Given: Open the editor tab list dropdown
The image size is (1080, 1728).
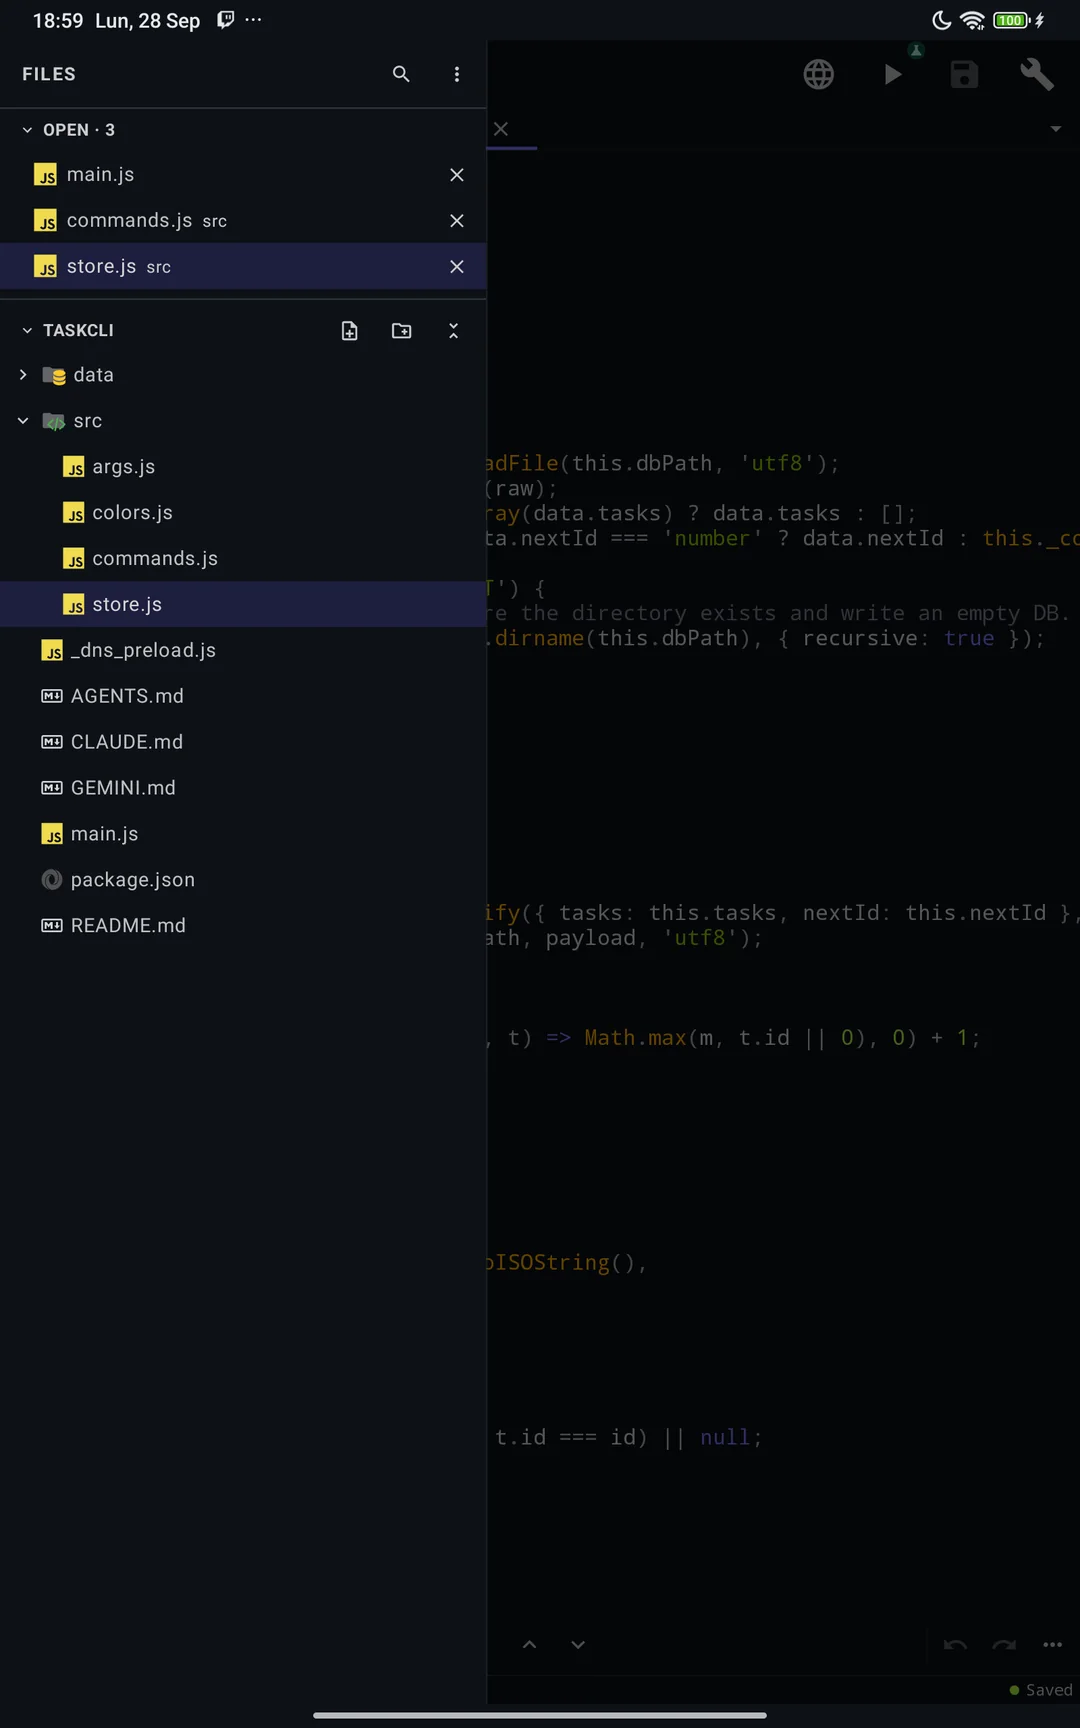Looking at the screenshot, I should click(1056, 129).
